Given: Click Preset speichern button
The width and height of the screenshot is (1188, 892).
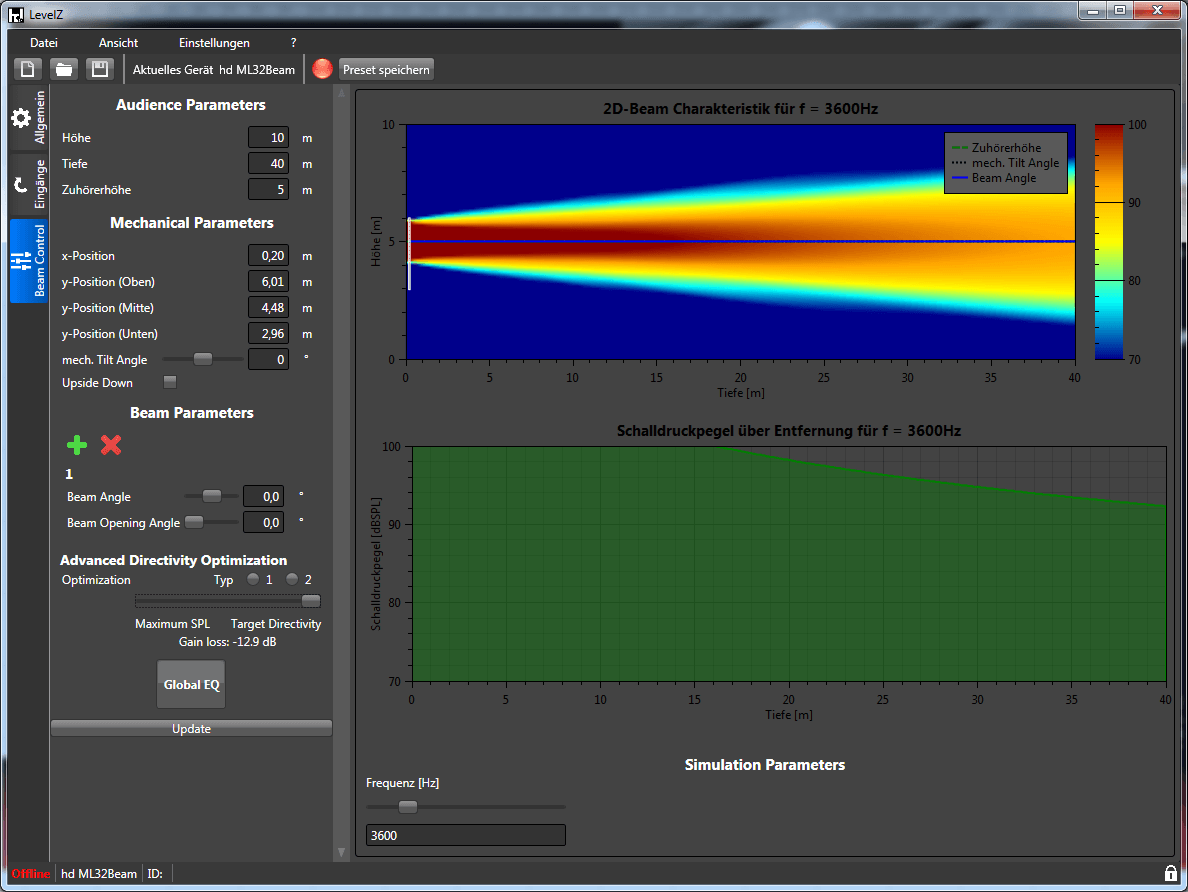Looking at the screenshot, I should click(386, 69).
